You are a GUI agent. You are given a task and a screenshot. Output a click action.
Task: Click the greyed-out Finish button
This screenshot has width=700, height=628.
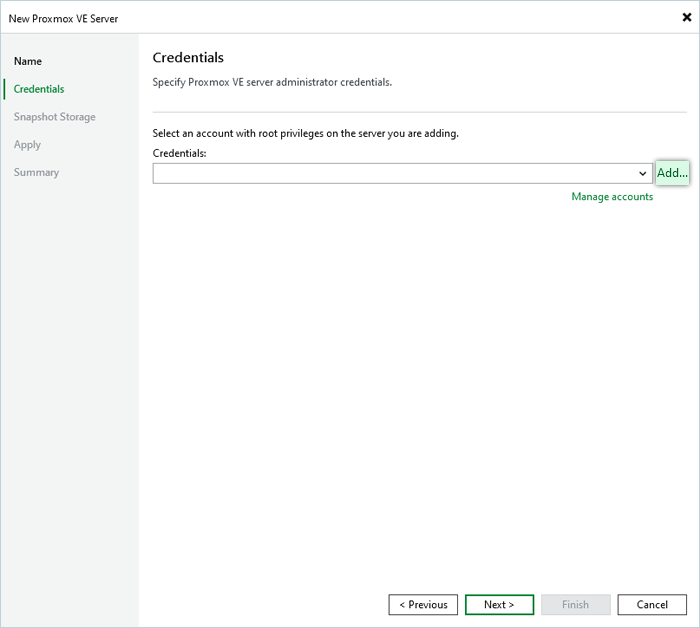[x=575, y=605]
